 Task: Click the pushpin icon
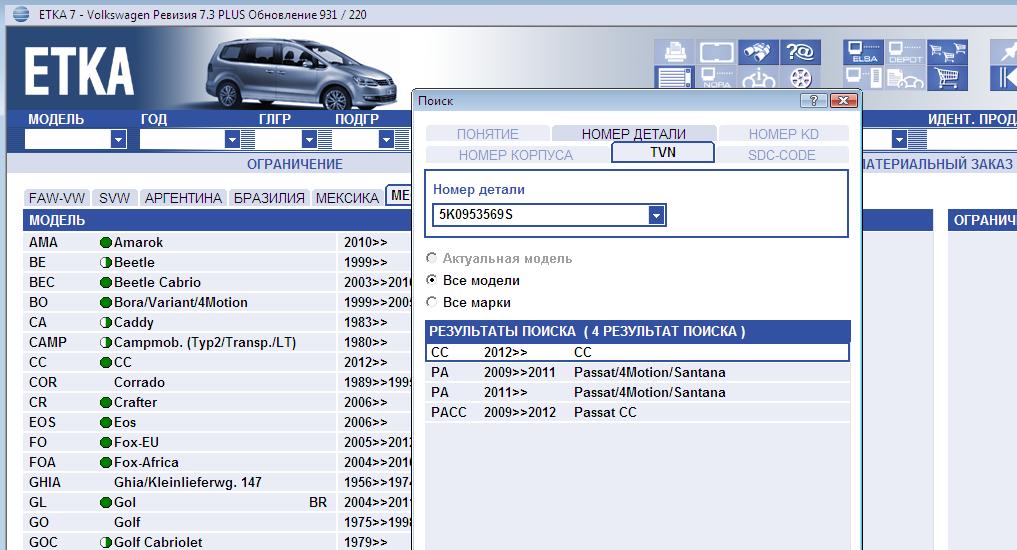(x=1004, y=52)
